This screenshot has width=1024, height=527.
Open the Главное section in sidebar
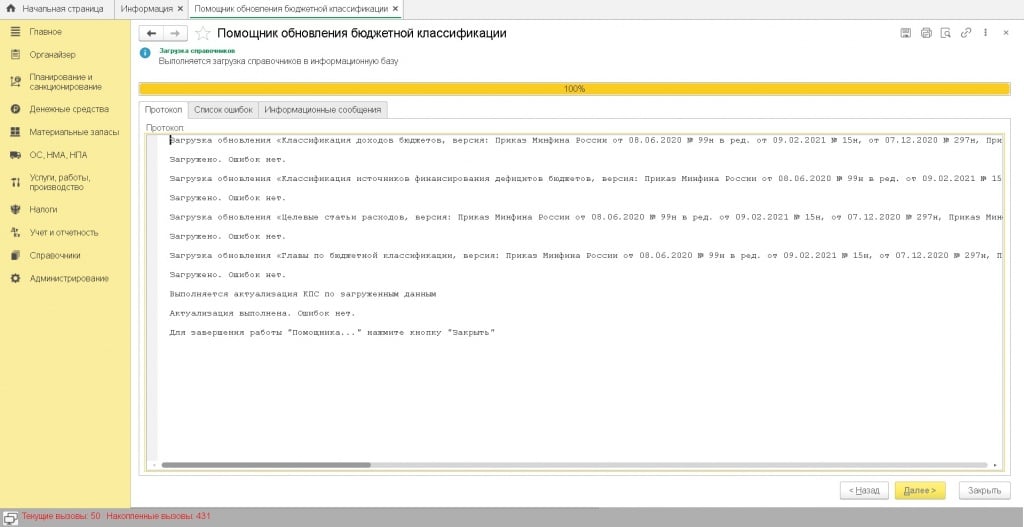point(45,31)
